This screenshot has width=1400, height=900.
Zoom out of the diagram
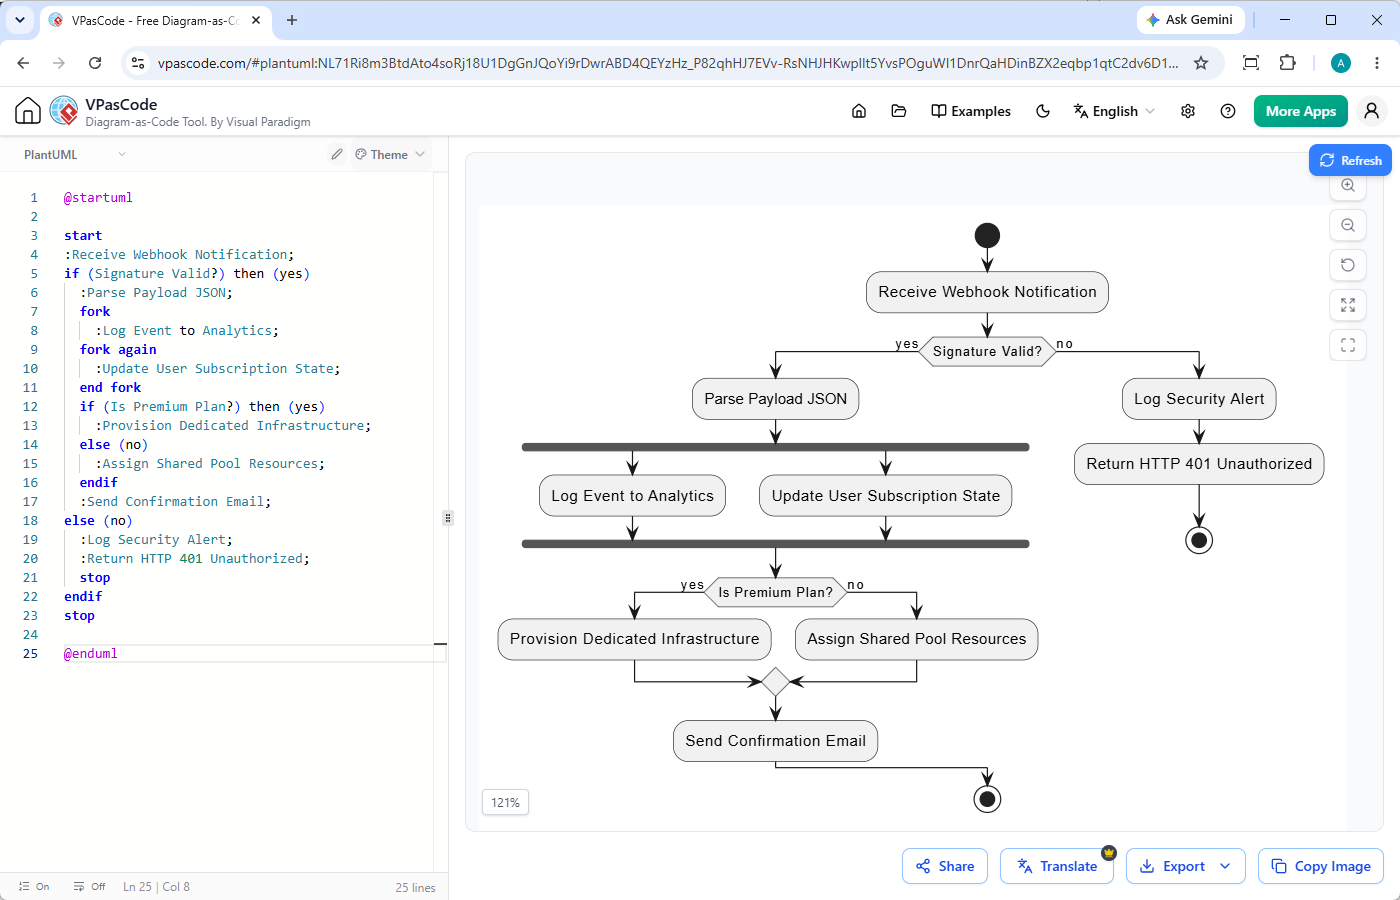(1348, 225)
